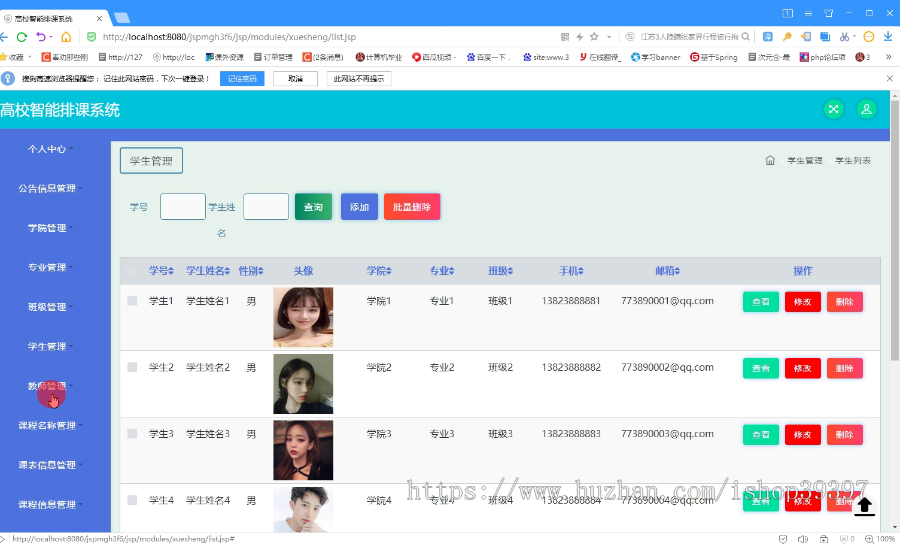Open 学生1 avatar thumbnail

(303, 317)
